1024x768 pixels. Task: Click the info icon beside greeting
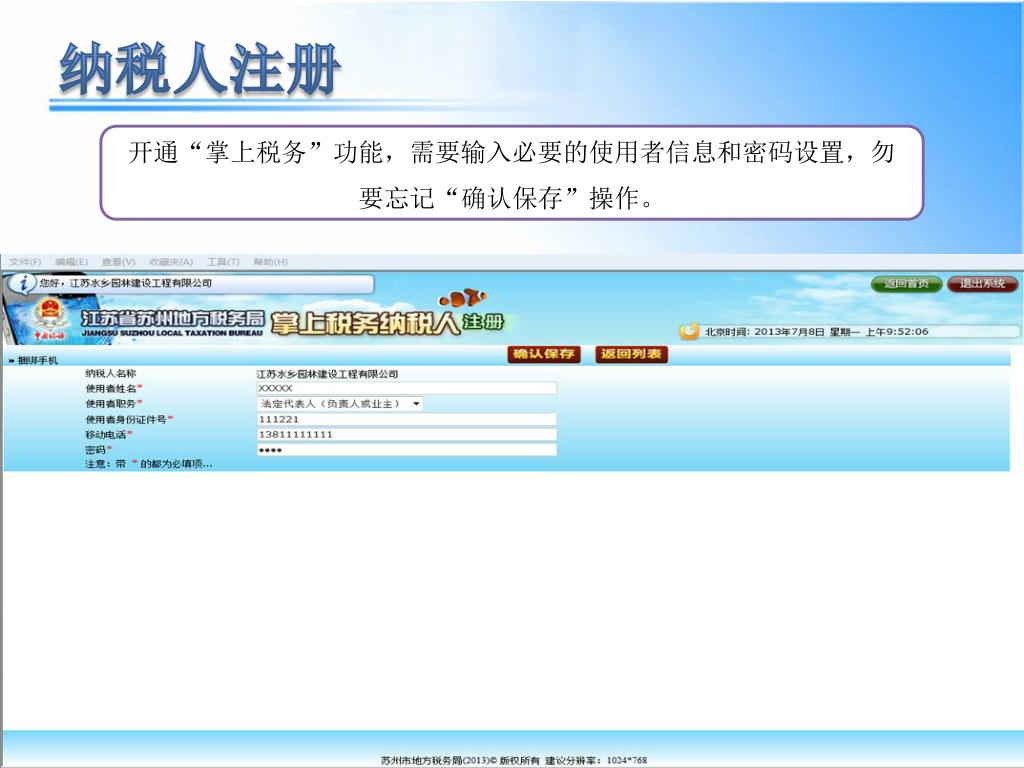coord(24,283)
